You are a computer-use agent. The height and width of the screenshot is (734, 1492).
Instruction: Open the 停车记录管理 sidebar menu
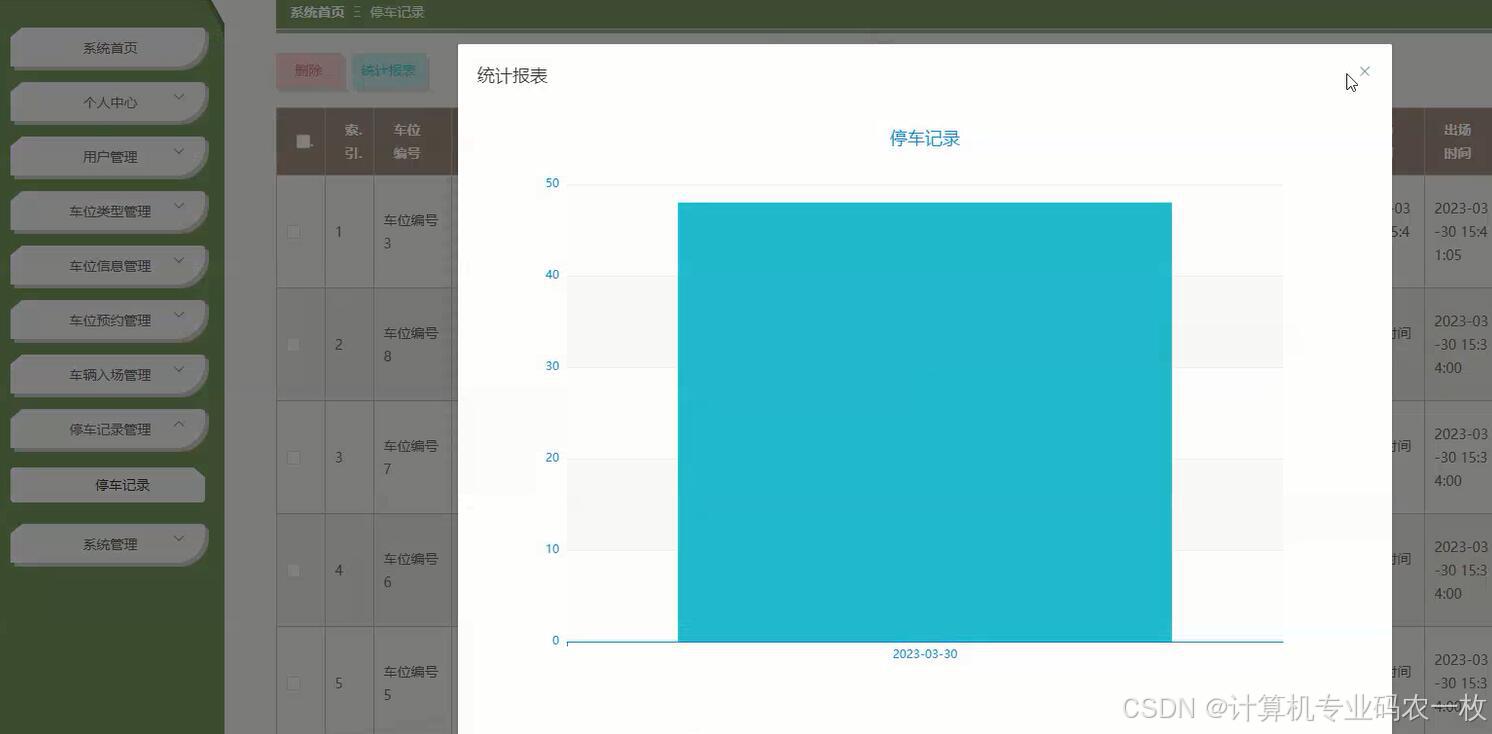(x=109, y=429)
